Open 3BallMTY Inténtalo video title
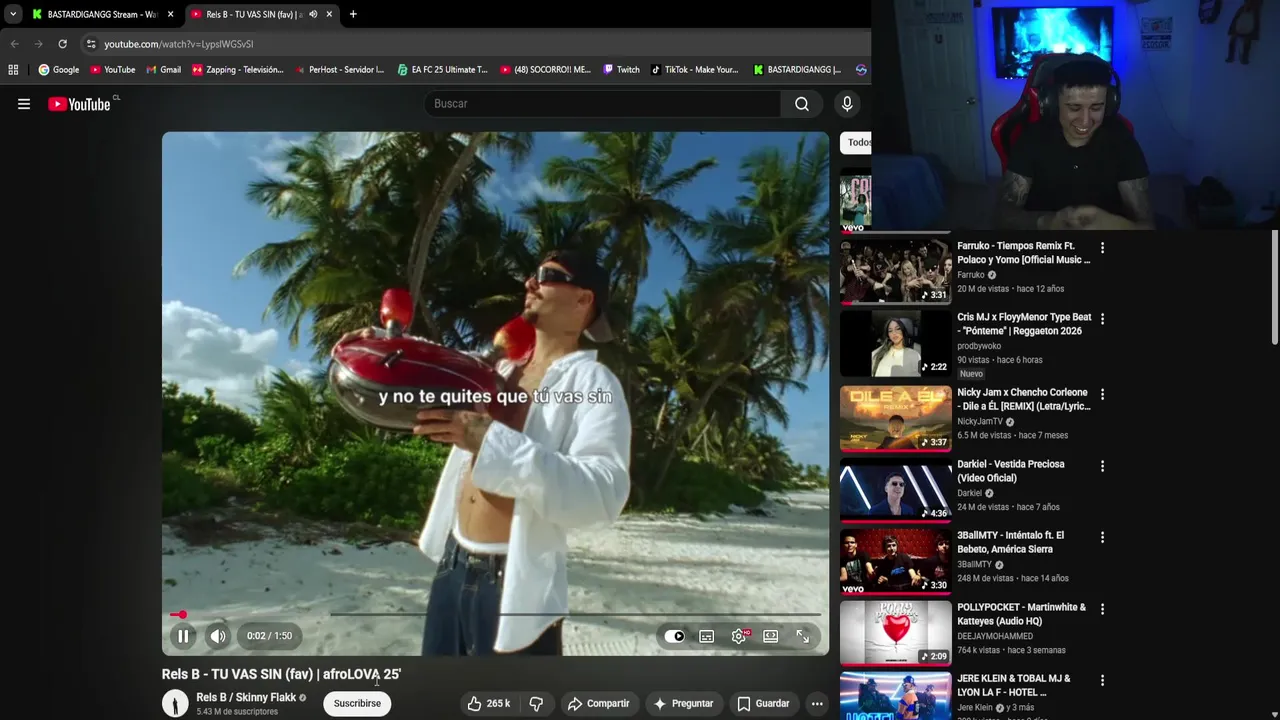 point(1011,542)
